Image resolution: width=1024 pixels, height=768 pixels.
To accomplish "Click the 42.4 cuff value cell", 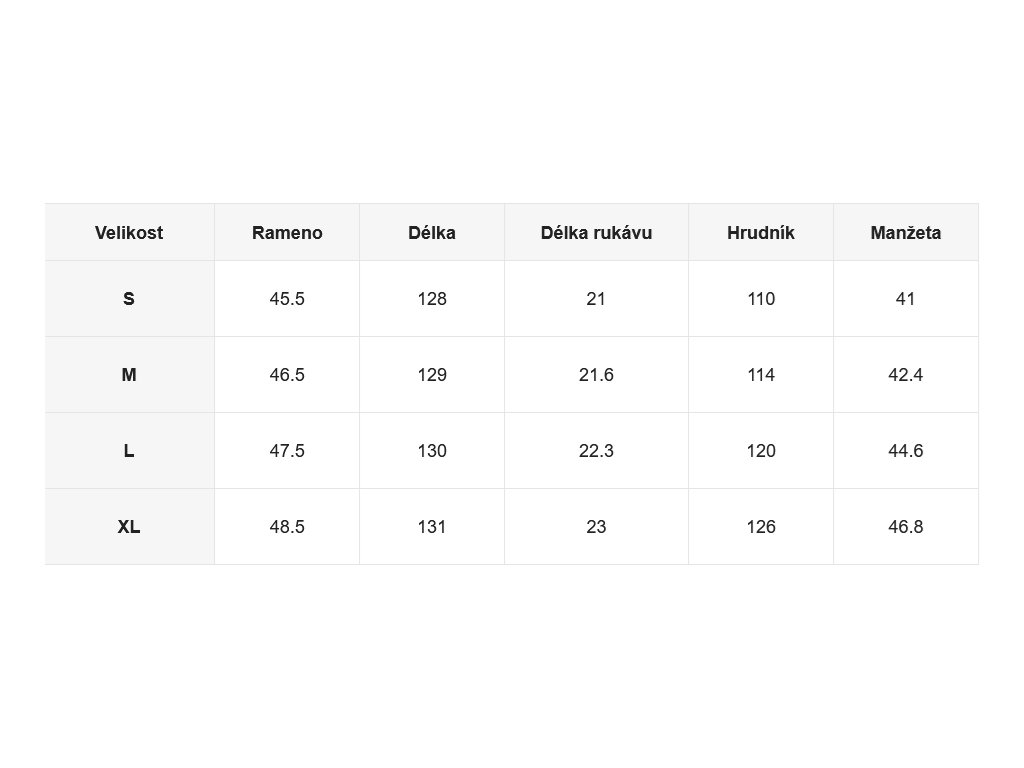I will tap(906, 375).
